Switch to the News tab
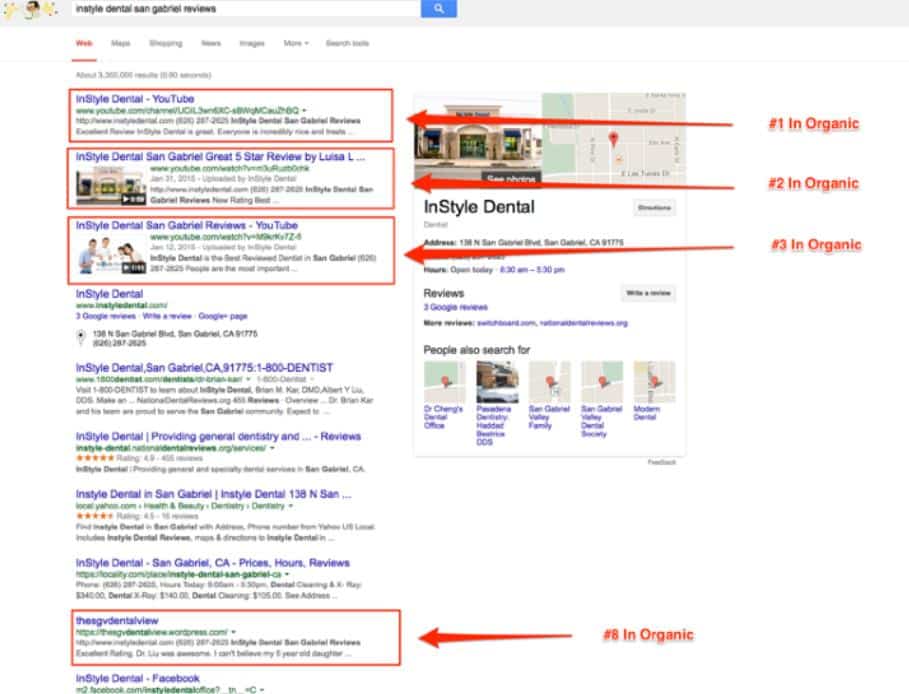Viewport: 909px width, 694px height. click(x=211, y=43)
